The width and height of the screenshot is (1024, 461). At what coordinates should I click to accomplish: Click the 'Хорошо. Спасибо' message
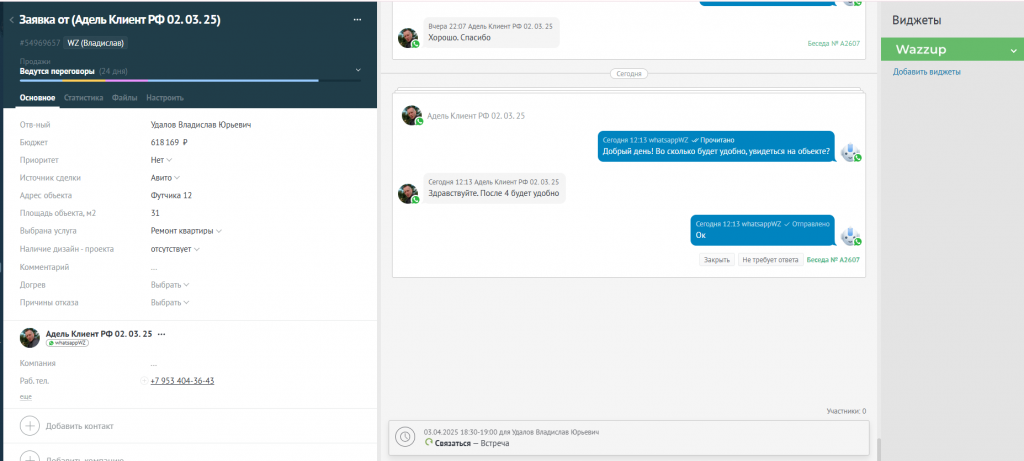tap(490, 33)
